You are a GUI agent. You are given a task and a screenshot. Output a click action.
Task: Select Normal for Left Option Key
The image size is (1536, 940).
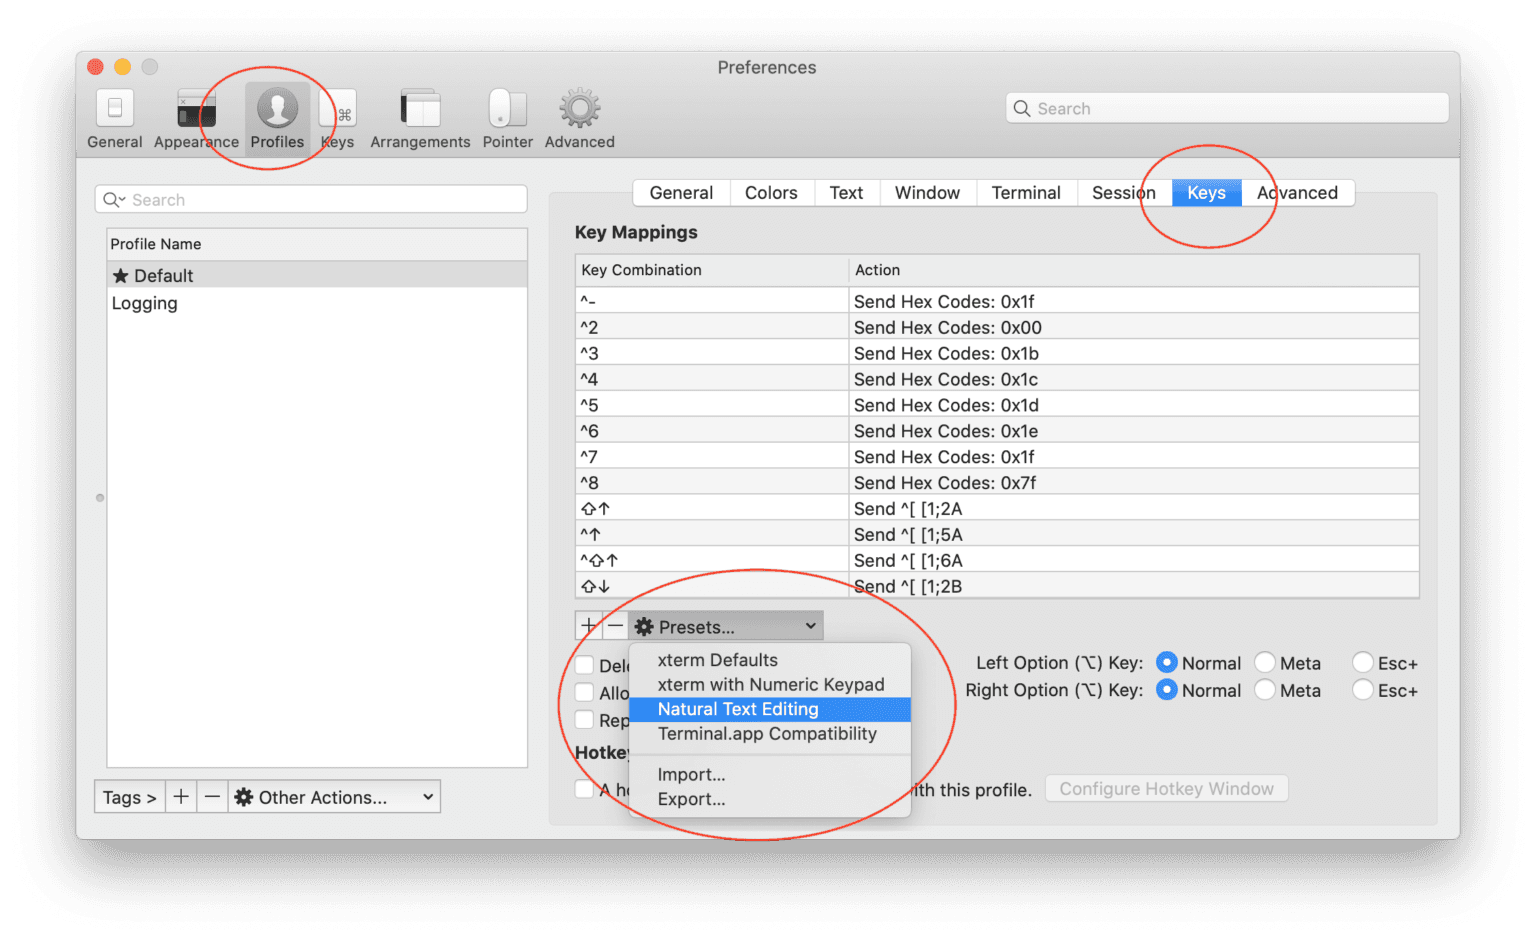pyautogui.click(x=1167, y=662)
